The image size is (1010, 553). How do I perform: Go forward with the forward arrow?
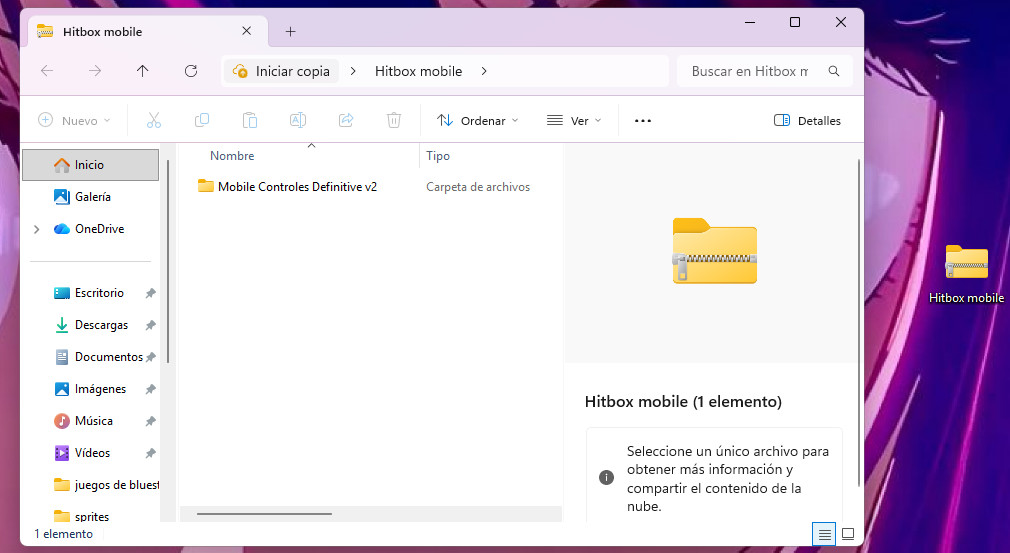(95, 71)
